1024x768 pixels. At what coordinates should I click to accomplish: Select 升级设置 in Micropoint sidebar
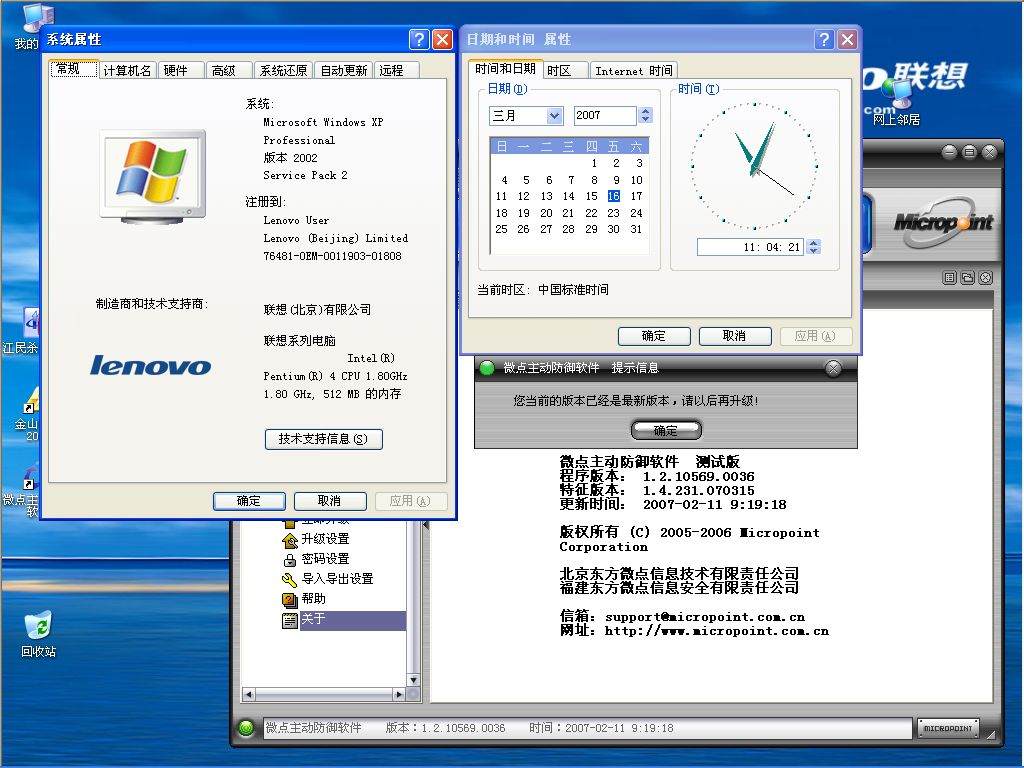pyautogui.click(x=325, y=539)
